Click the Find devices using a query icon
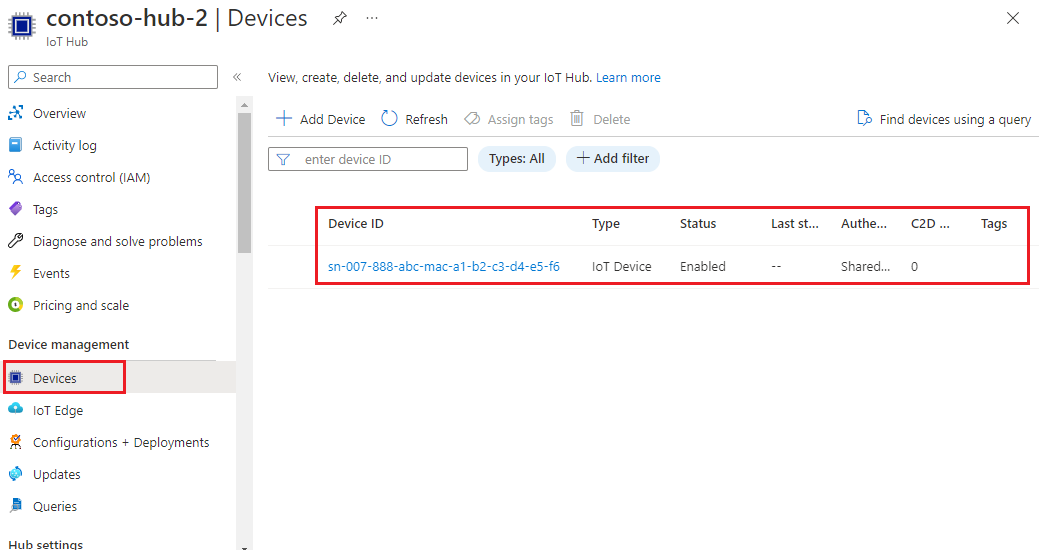 (x=865, y=119)
